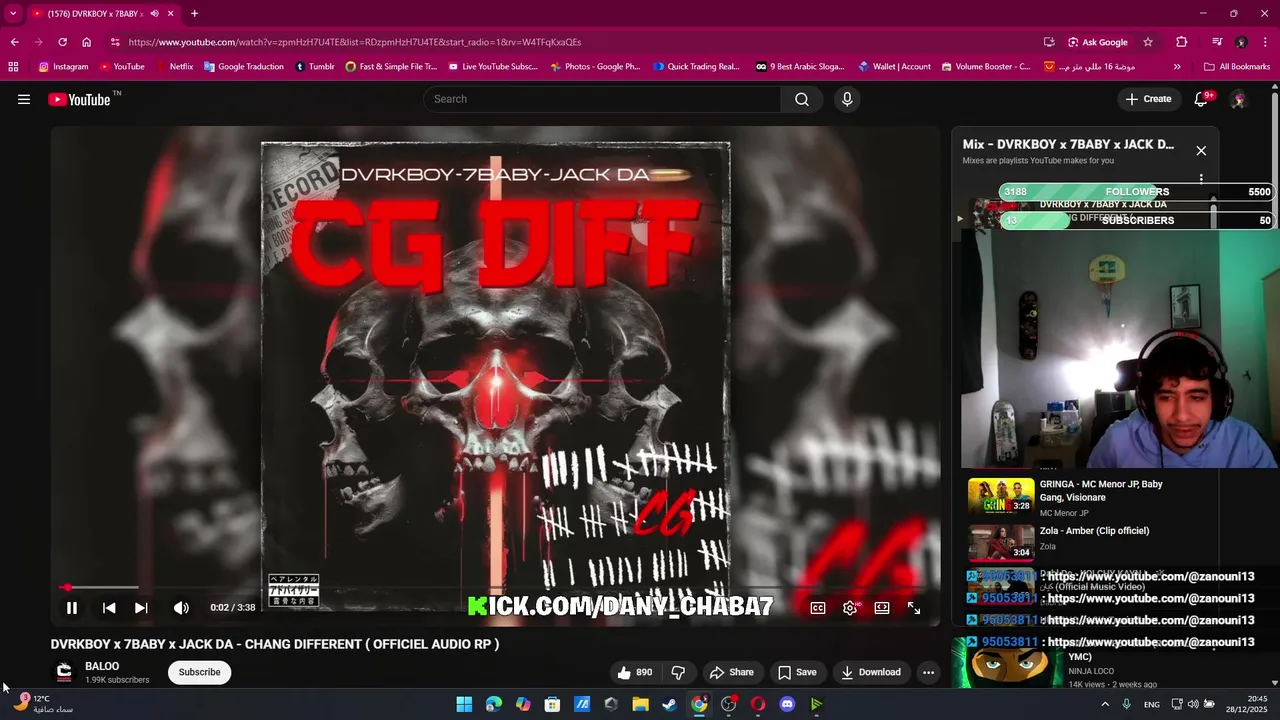1280x720 pixels.
Task: Go to the browser home page
Action: [86, 42]
